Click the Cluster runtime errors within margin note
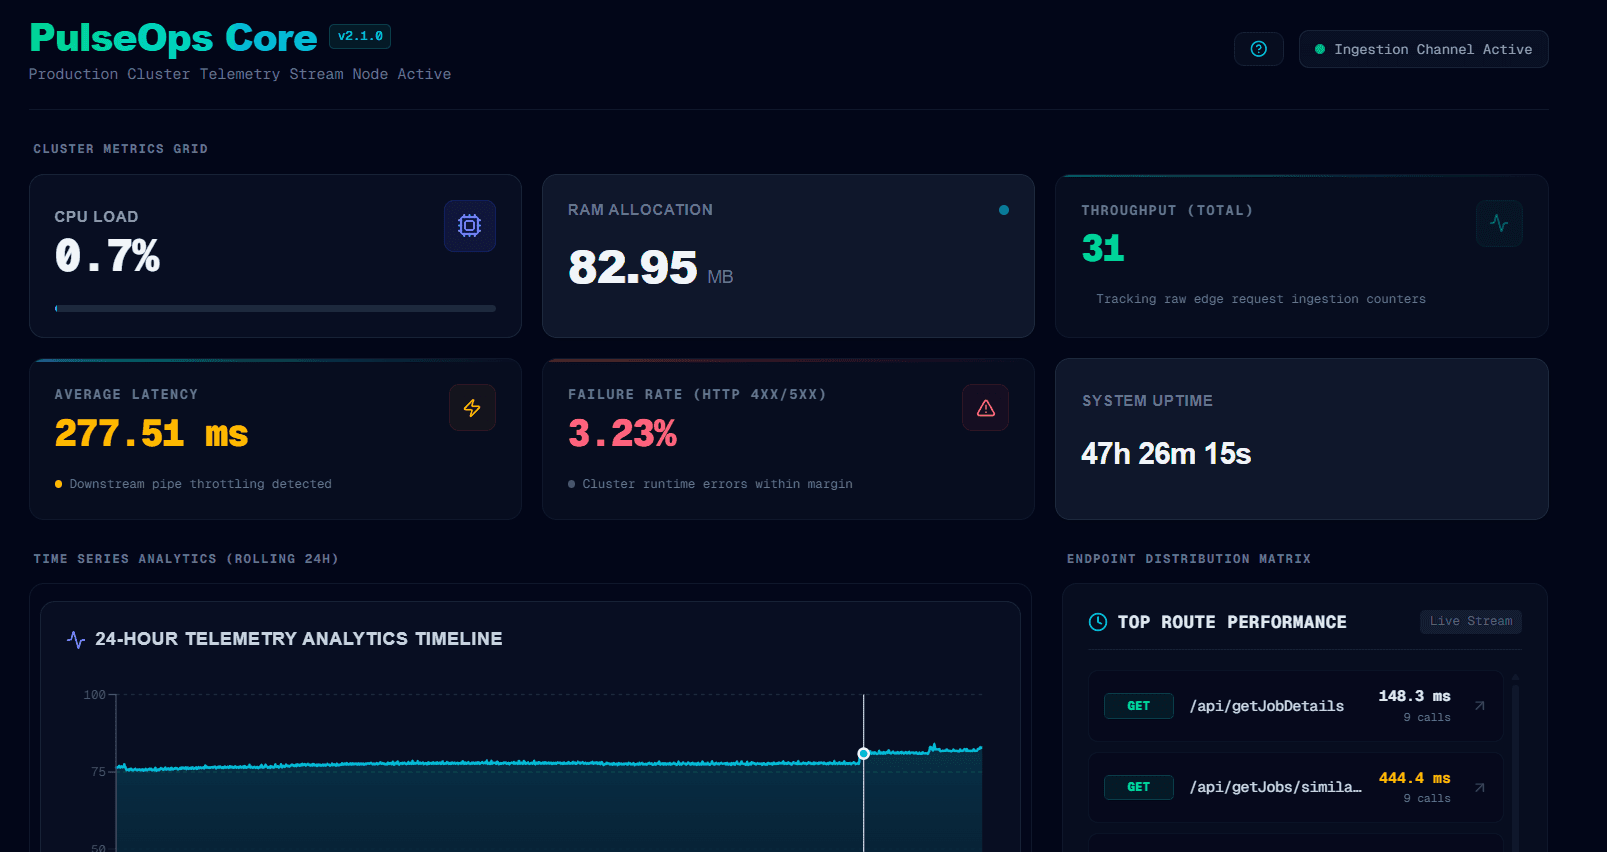Image resolution: width=1607 pixels, height=852 pixels. 717,484
